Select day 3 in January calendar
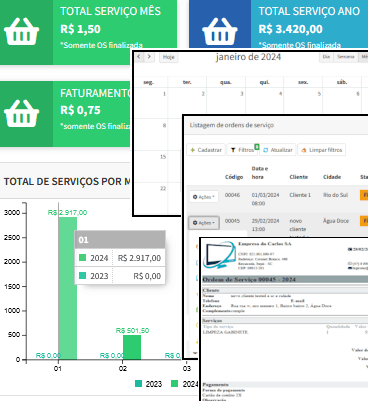This screenshot has width=368, height=401. [x=242, y=94]
